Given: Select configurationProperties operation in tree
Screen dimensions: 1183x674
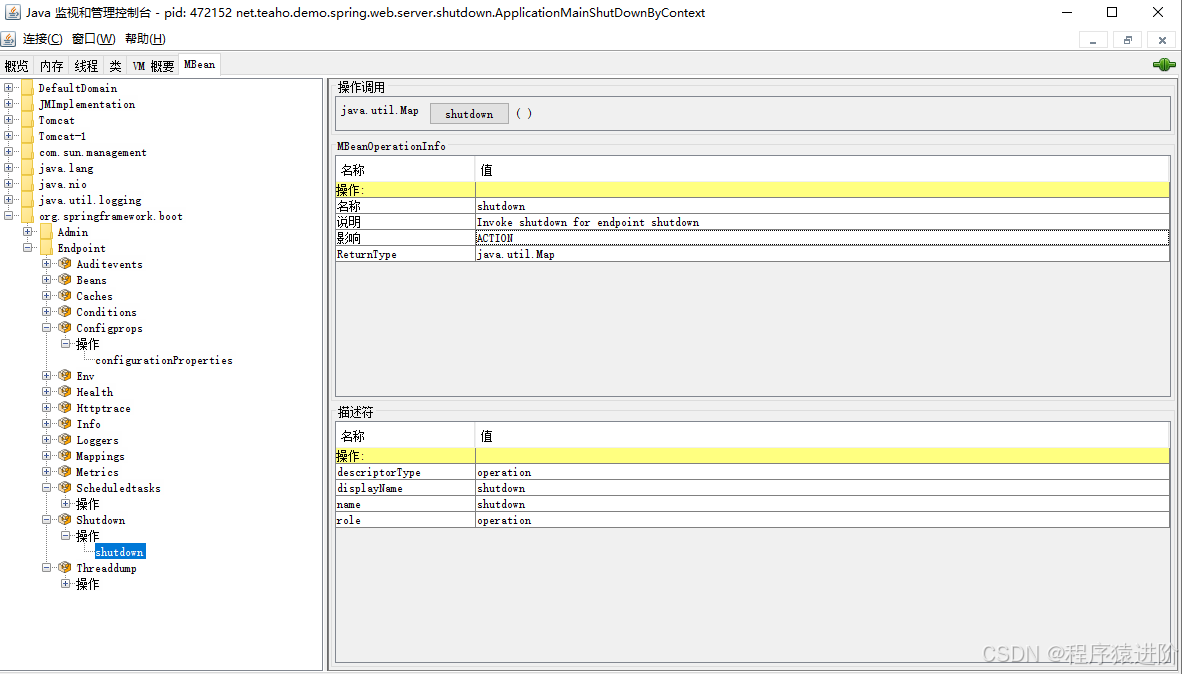Looking at the screenshot, I should click(164, 360).
